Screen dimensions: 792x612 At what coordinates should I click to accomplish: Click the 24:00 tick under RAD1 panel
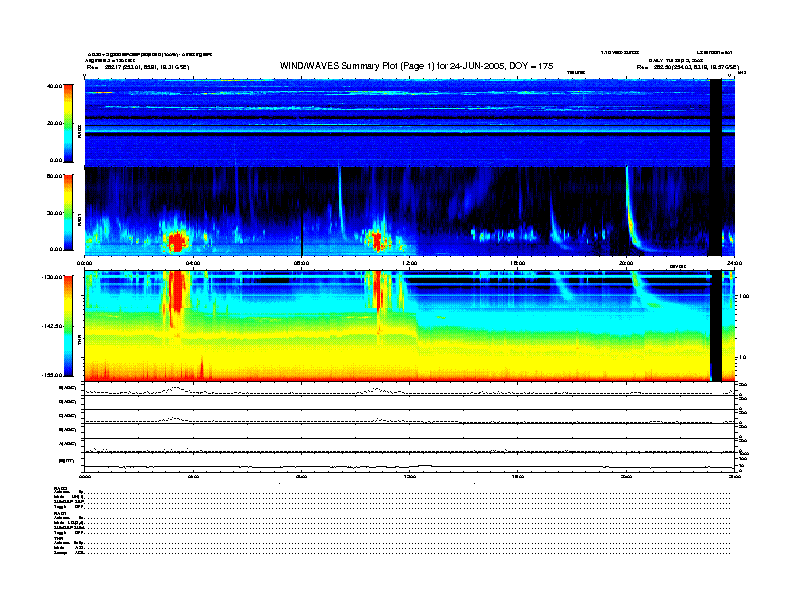pos(734,263)
